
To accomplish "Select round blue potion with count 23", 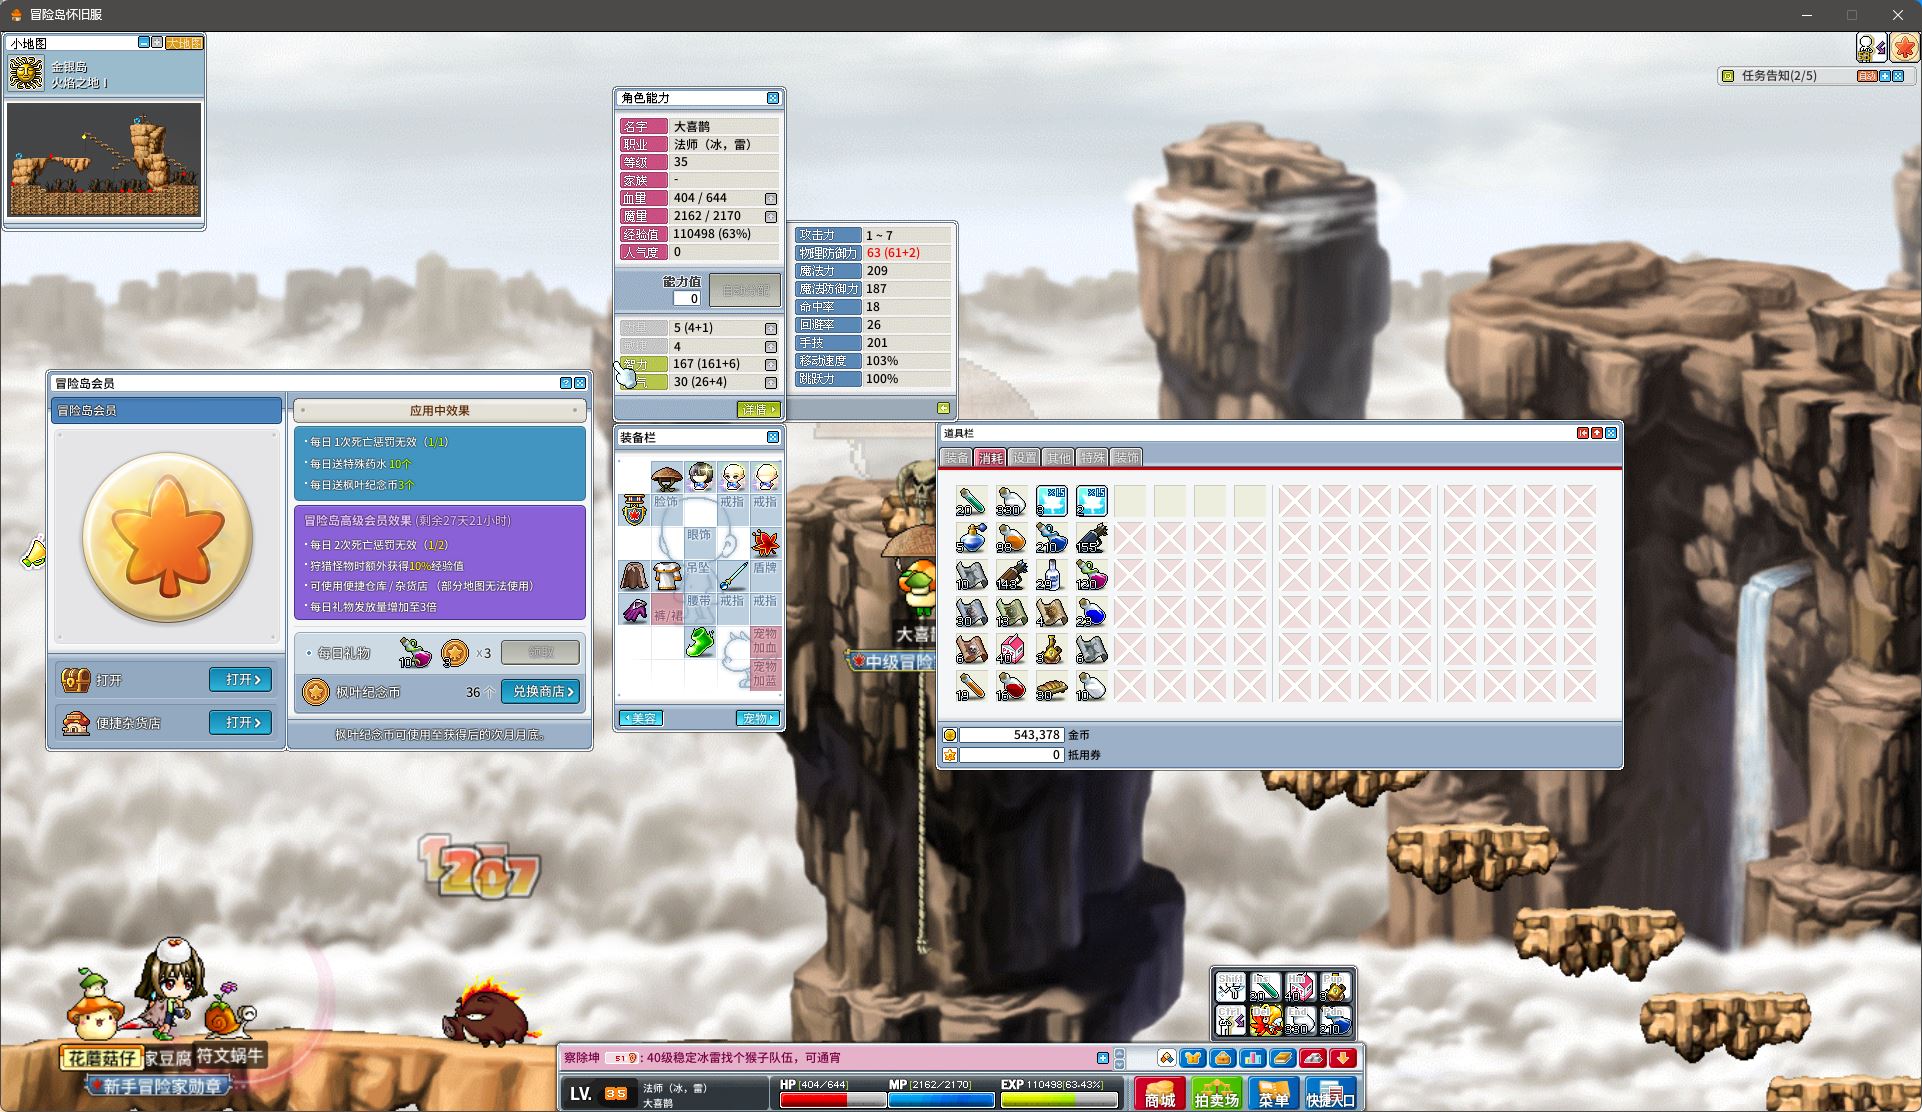I will [x=1090, y=612].
